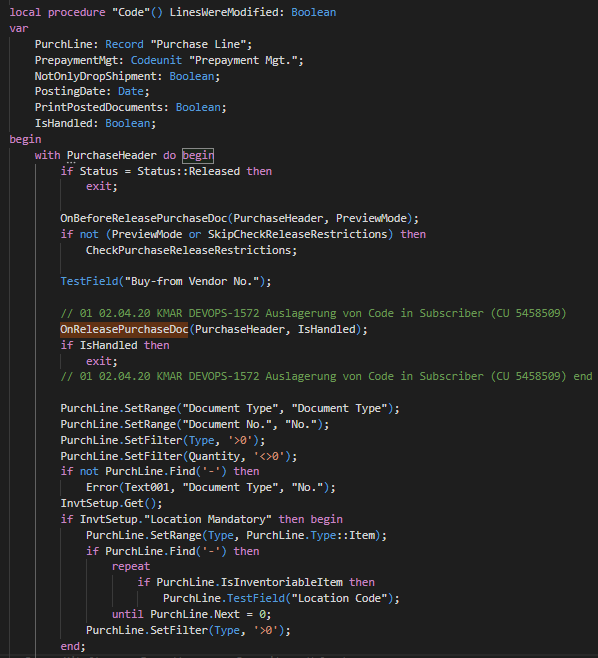Click 'if PurchLine.IsInventoriableItem then' line
This screenshot has height=658, width=598.
point(256,582)
